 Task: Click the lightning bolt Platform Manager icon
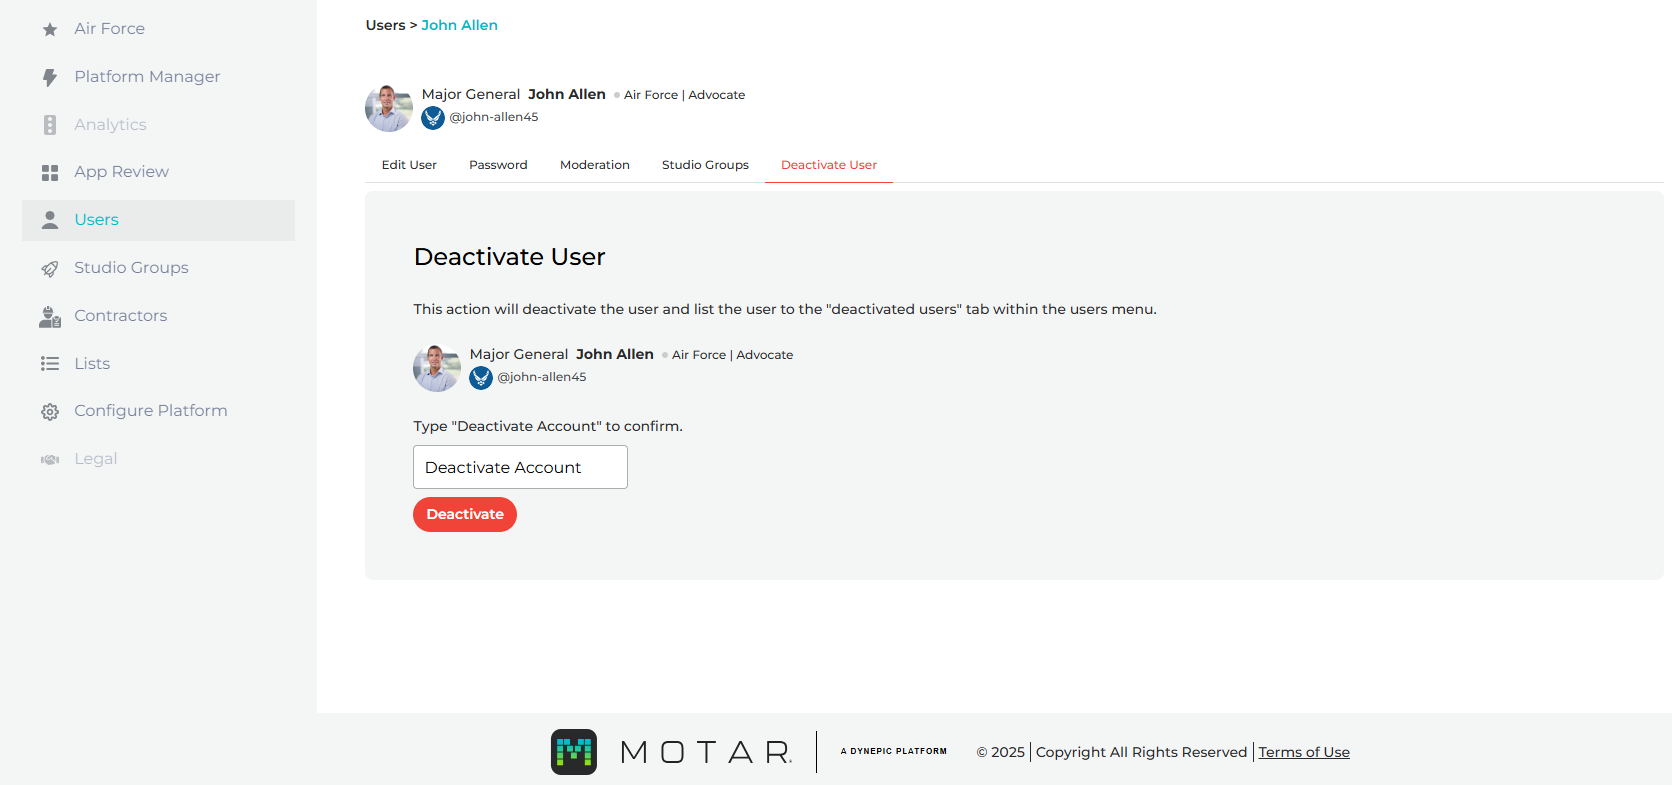(50, 77)
